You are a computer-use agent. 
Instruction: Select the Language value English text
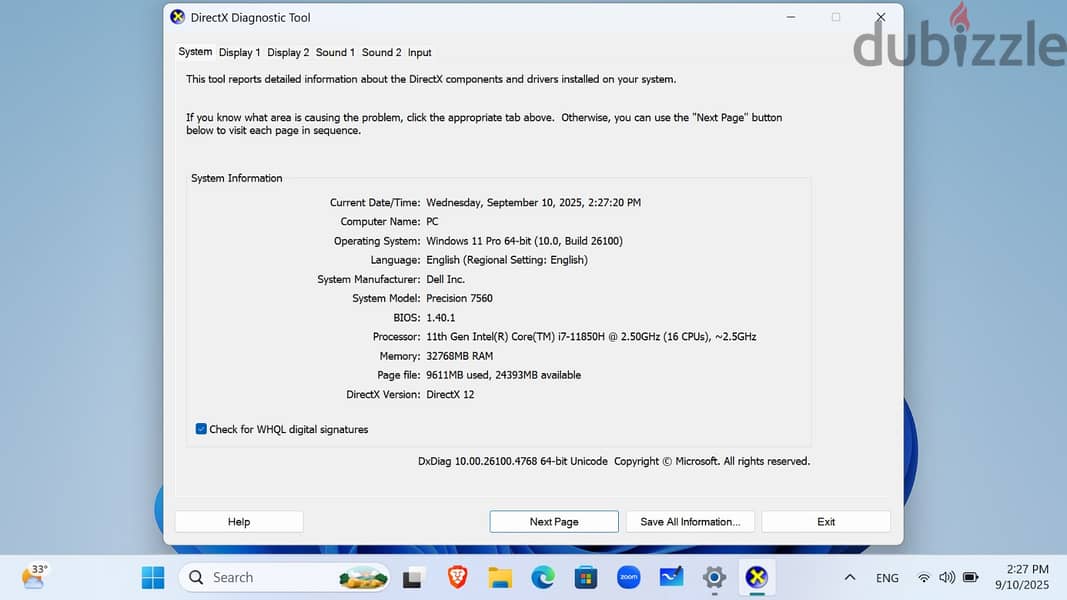(507, 260)
